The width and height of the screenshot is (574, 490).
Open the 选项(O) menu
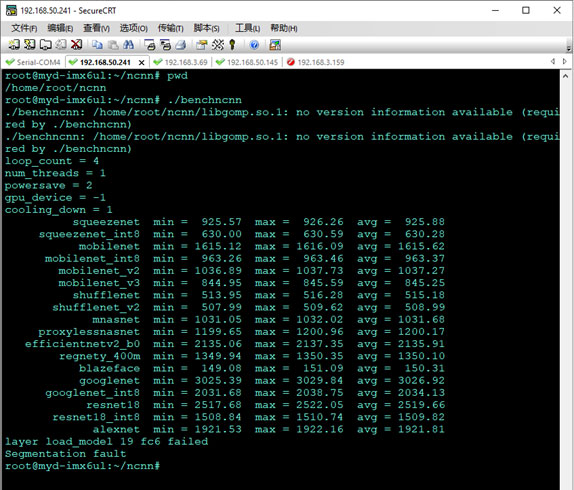click(134, 28)
